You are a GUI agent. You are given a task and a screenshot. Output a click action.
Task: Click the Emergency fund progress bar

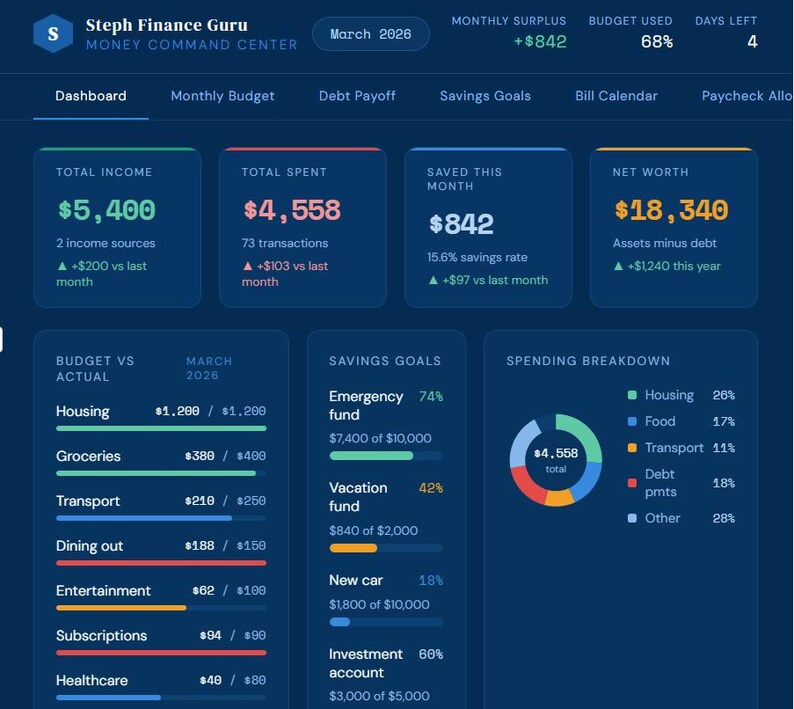[x=386, y=456]
